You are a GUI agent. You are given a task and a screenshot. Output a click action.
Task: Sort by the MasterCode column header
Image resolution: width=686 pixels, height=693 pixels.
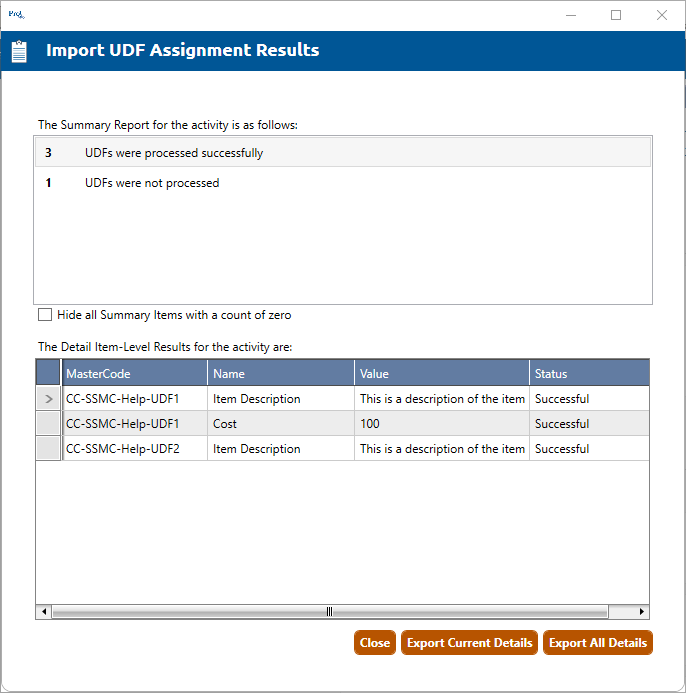pos(135,374)
